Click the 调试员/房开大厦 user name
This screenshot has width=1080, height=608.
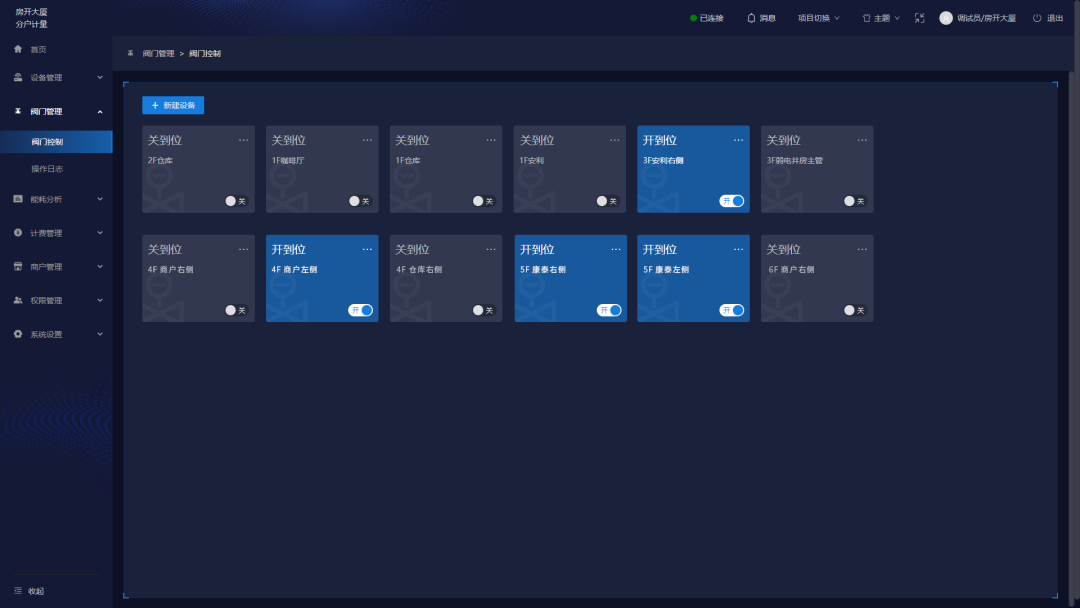tap(986, 18)
